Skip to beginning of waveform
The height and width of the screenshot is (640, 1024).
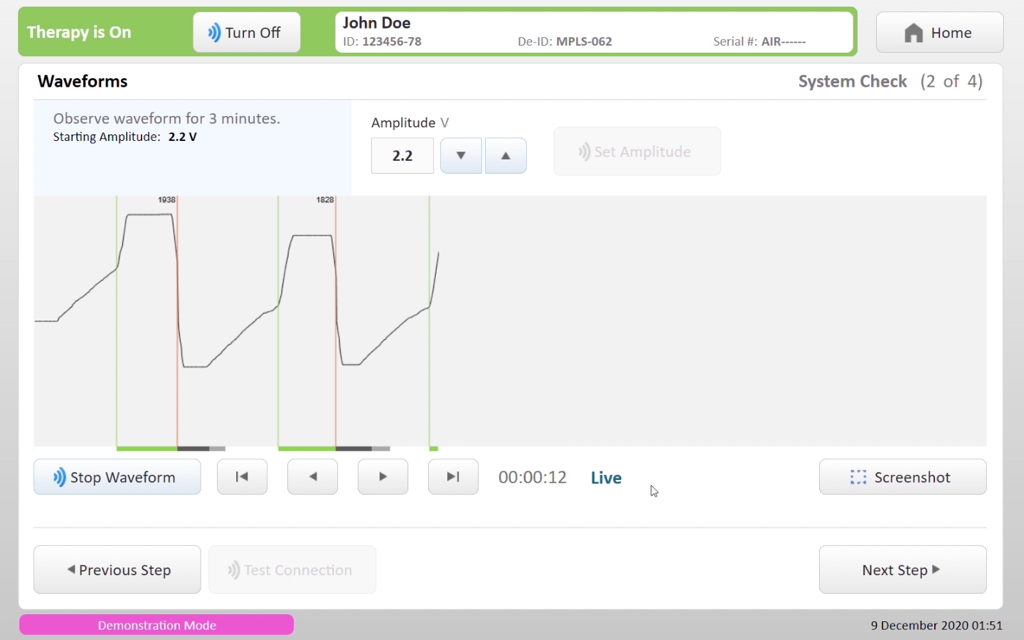coord(242,477)
